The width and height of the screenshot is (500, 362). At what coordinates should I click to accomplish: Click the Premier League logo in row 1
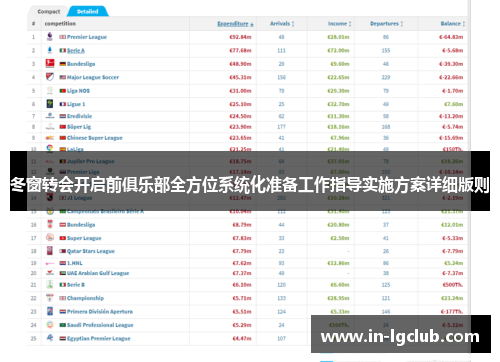coord(50,37)
